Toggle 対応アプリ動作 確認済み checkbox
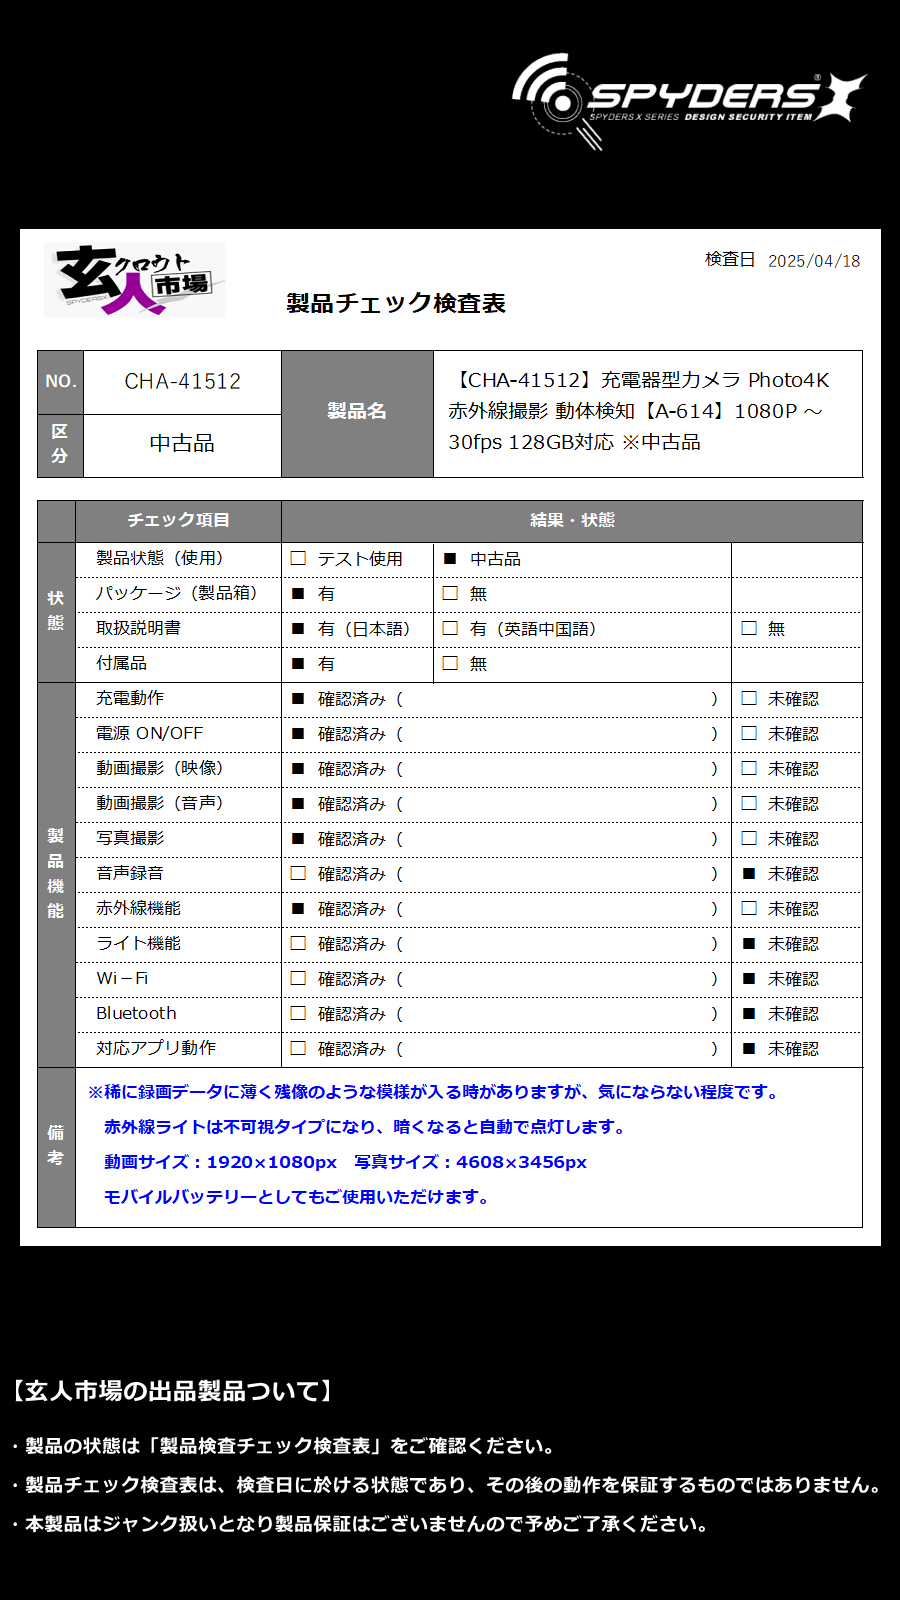The image size is (900, 1600). 298,1048
